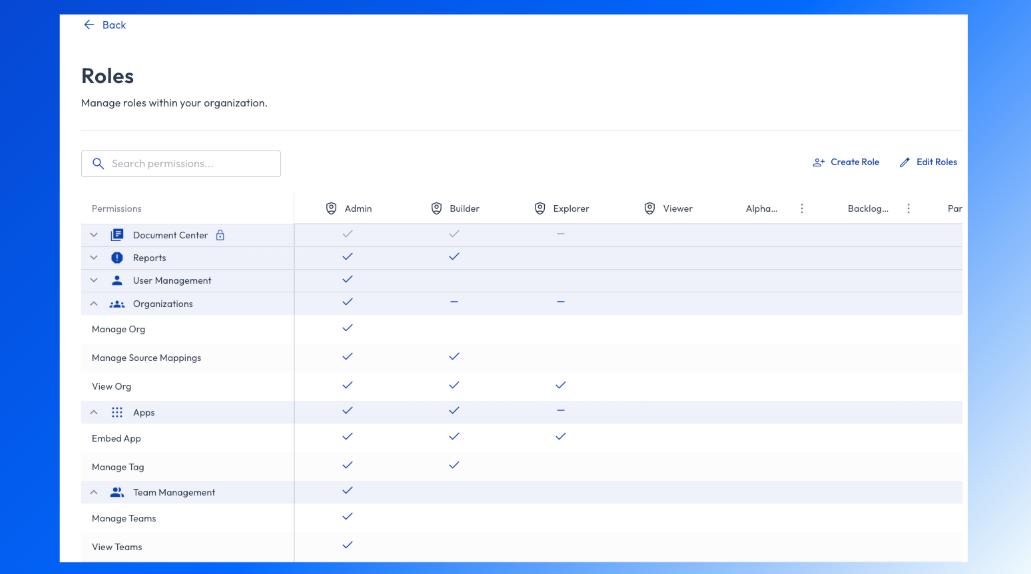The height and width of the screenshot is (574, 1031).
Task: Open Edit Roles
Action: (x=928, y=162)
